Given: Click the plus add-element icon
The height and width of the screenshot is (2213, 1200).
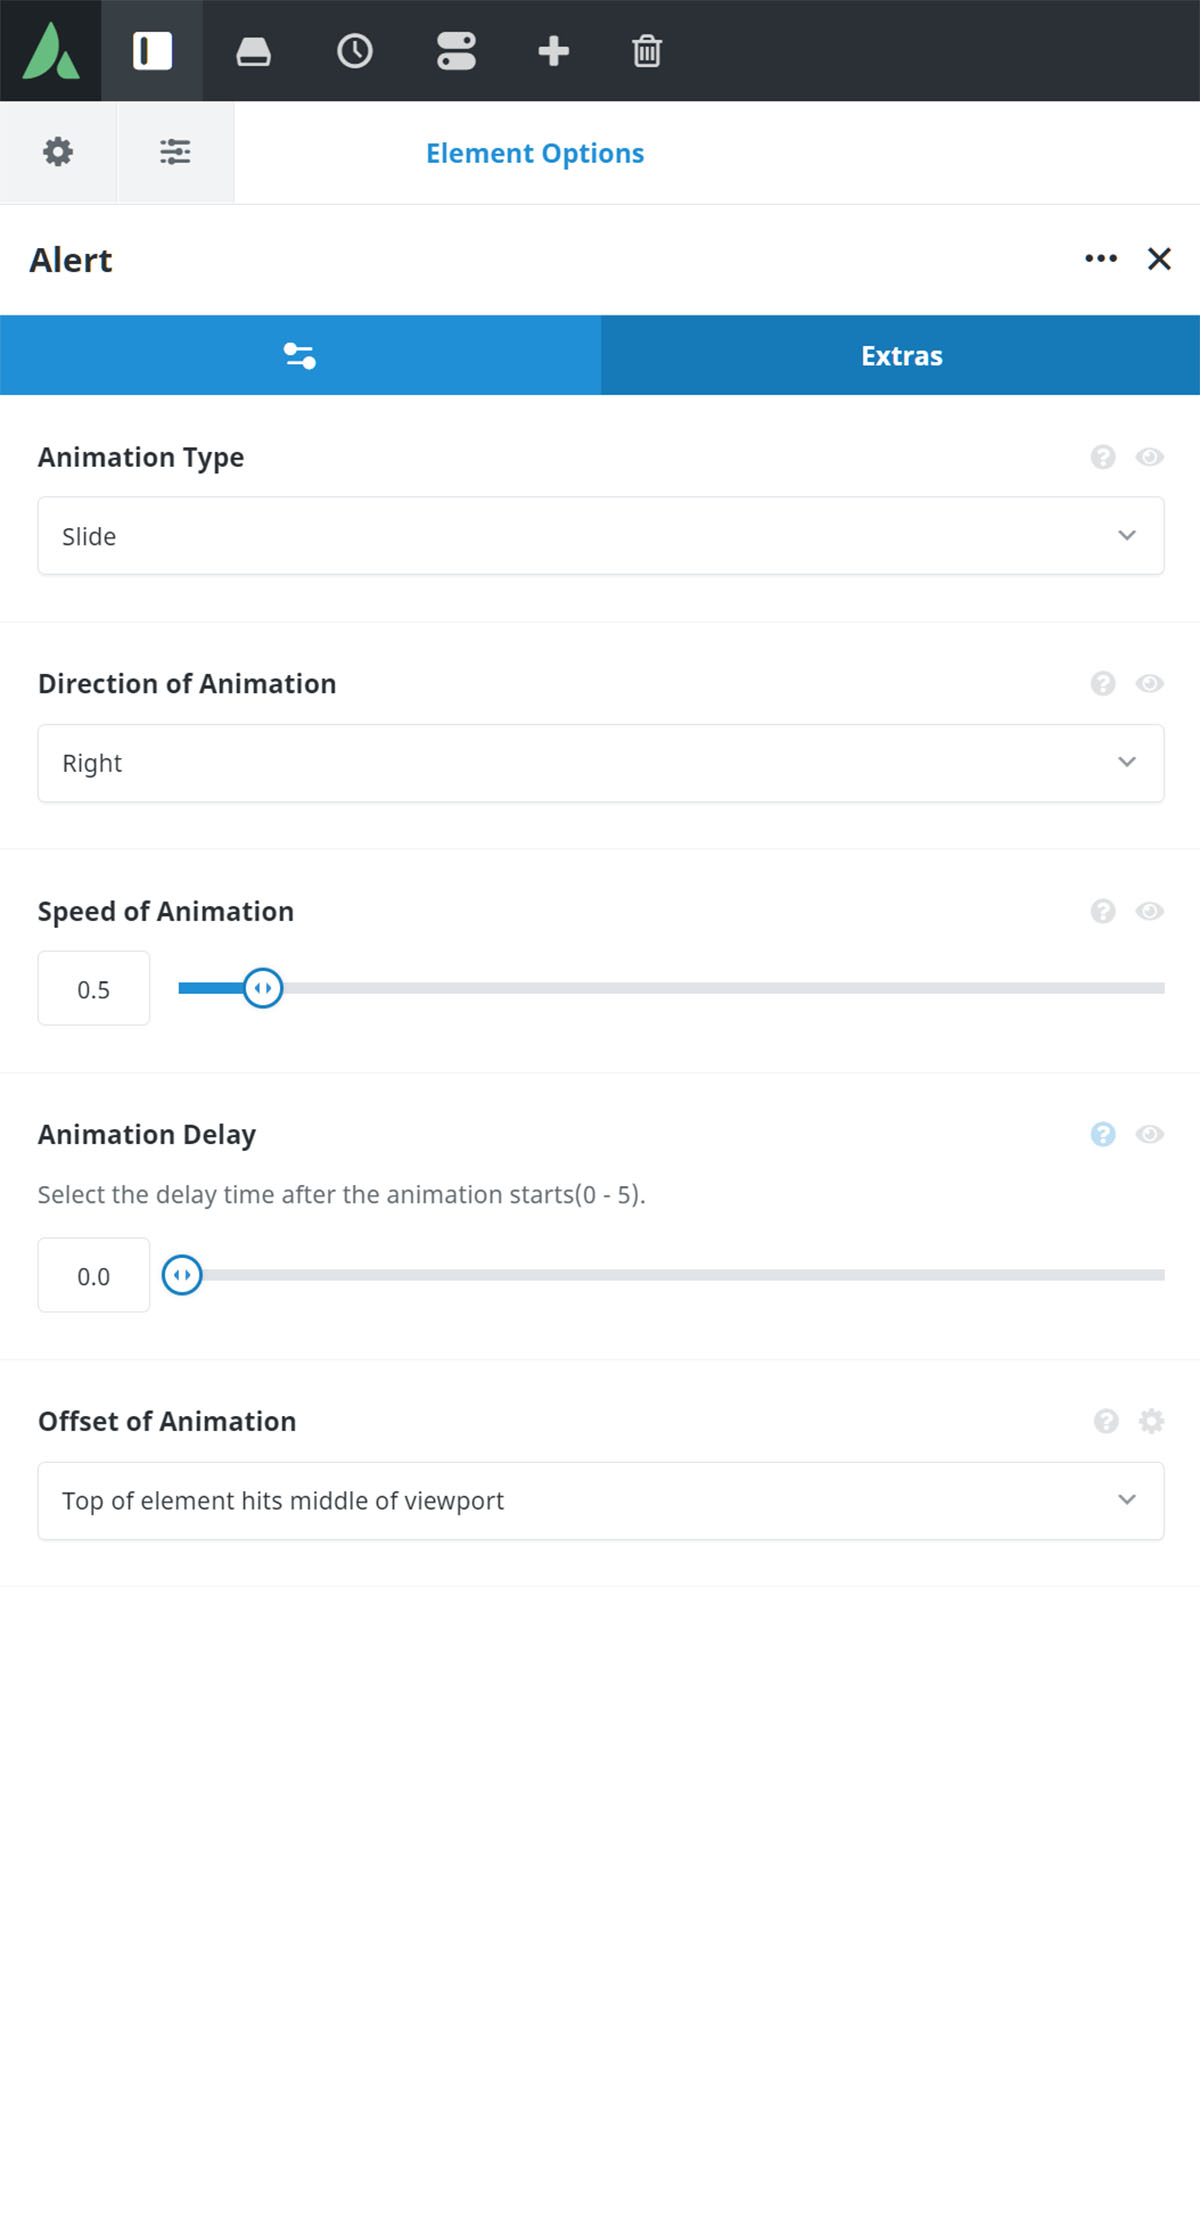Looking at the screenshot, I should tap(553, 51).
